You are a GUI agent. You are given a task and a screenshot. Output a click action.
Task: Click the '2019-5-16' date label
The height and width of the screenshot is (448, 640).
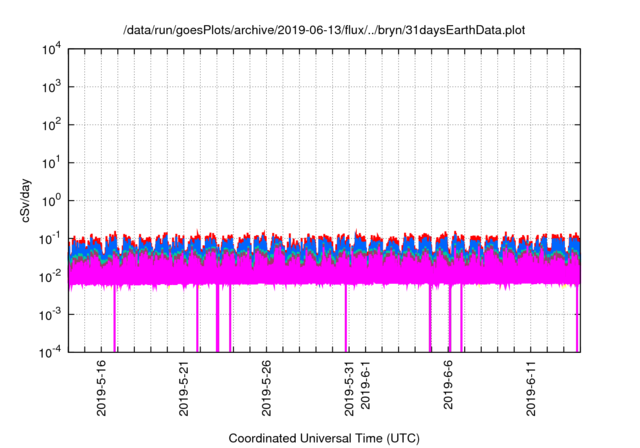101,388
